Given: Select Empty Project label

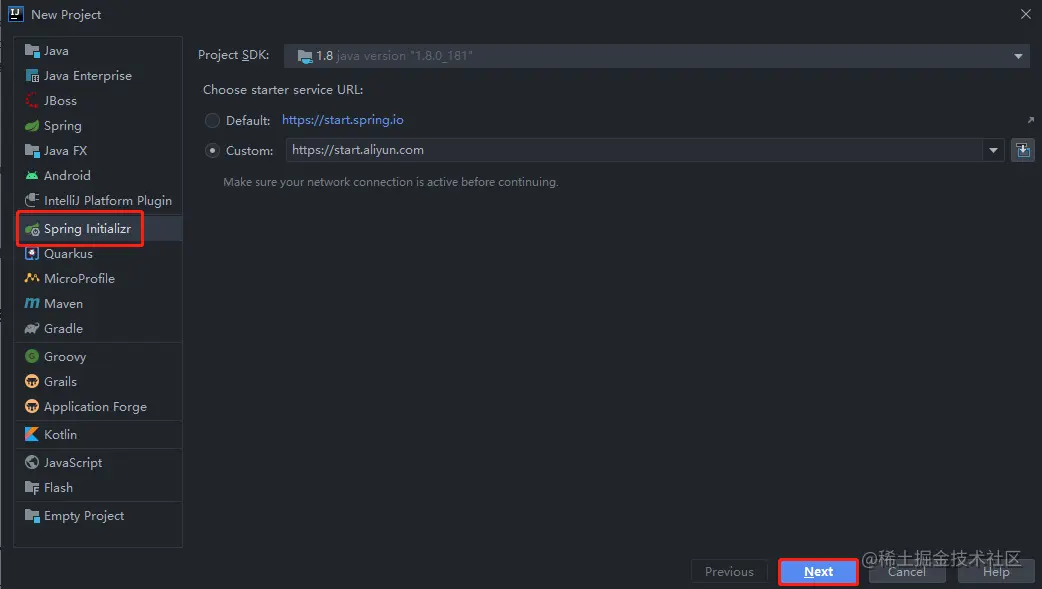Looking at the screenshot, I should pyautogui.click(x=84, y=515).
